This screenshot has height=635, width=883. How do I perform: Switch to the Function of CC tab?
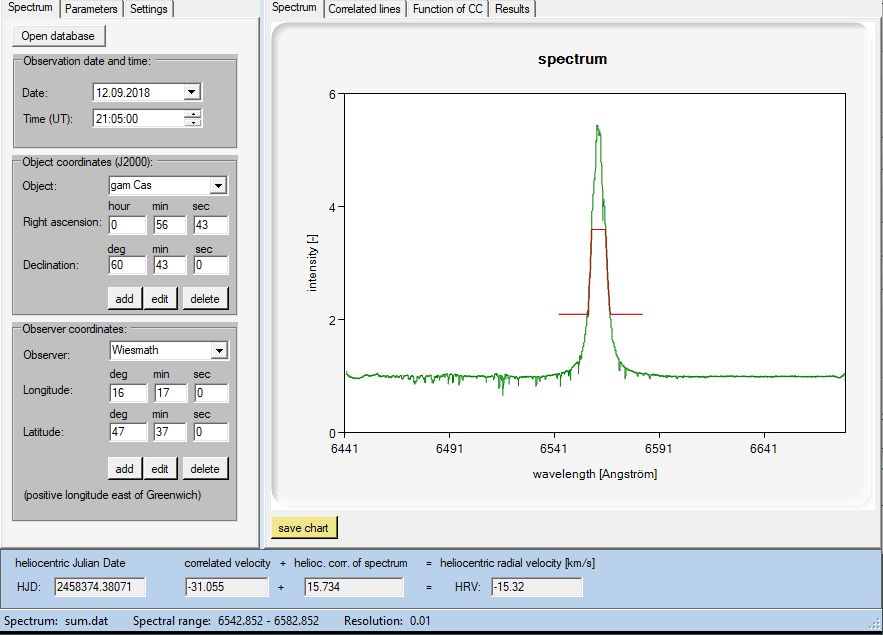tap(448, 9)
